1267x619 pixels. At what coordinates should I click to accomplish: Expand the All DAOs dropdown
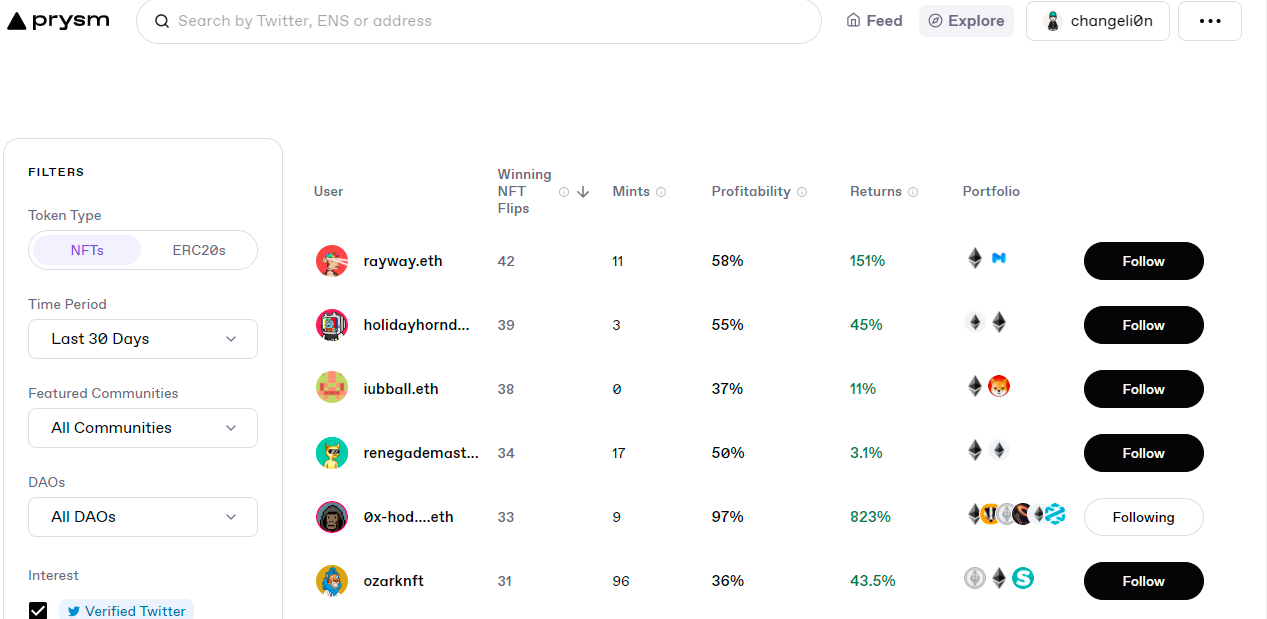(x=143, y=517)
